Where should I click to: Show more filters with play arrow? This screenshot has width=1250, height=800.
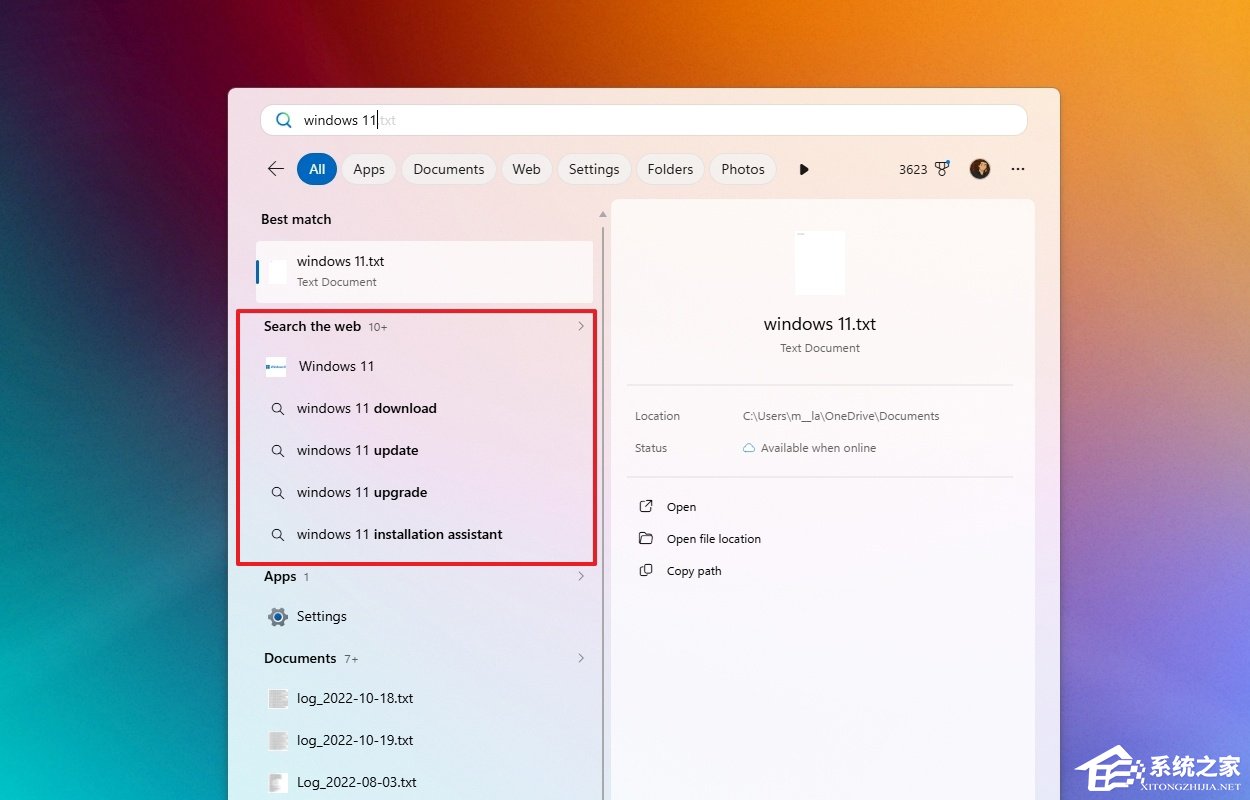tap(804, 169)
